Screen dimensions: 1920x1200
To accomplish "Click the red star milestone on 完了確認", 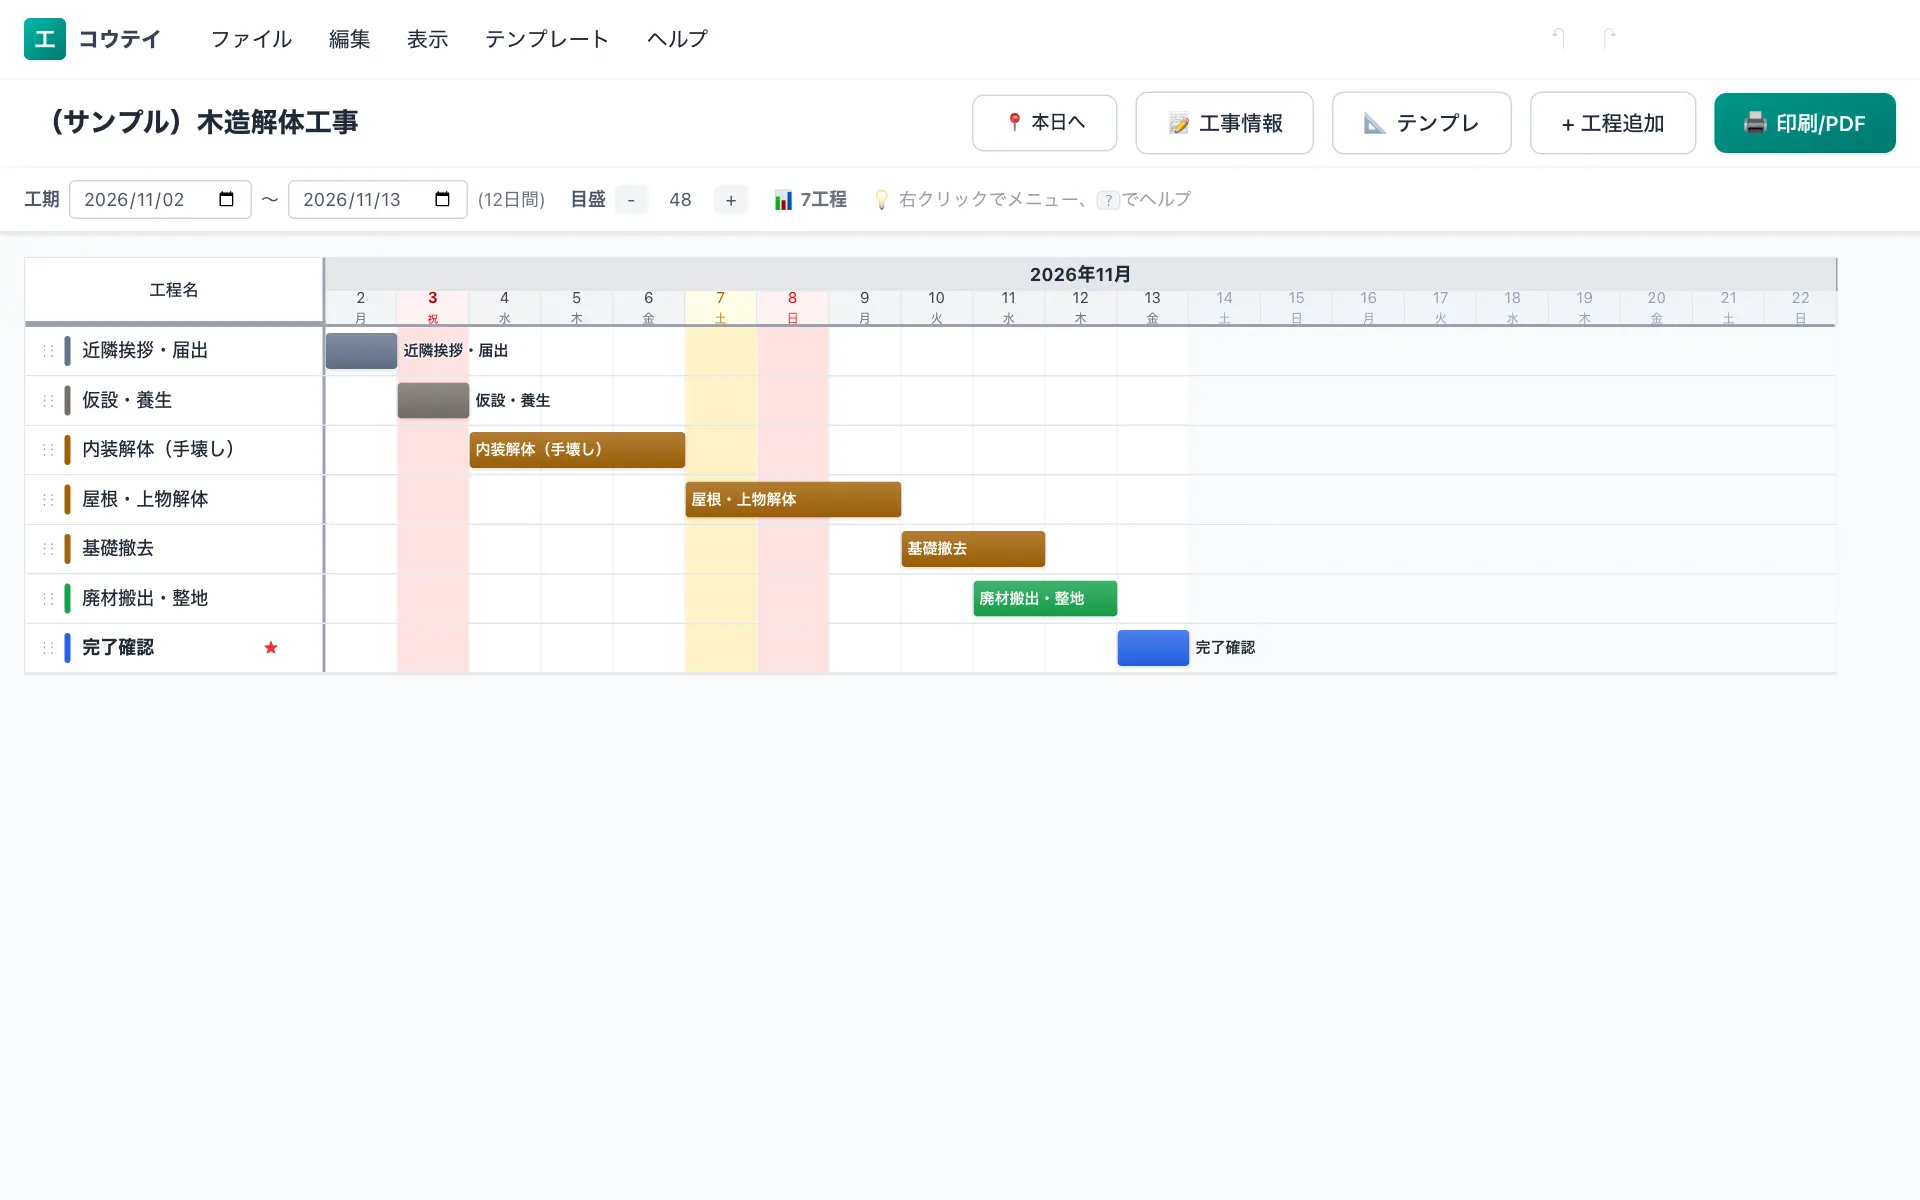I will coord(271,648).
